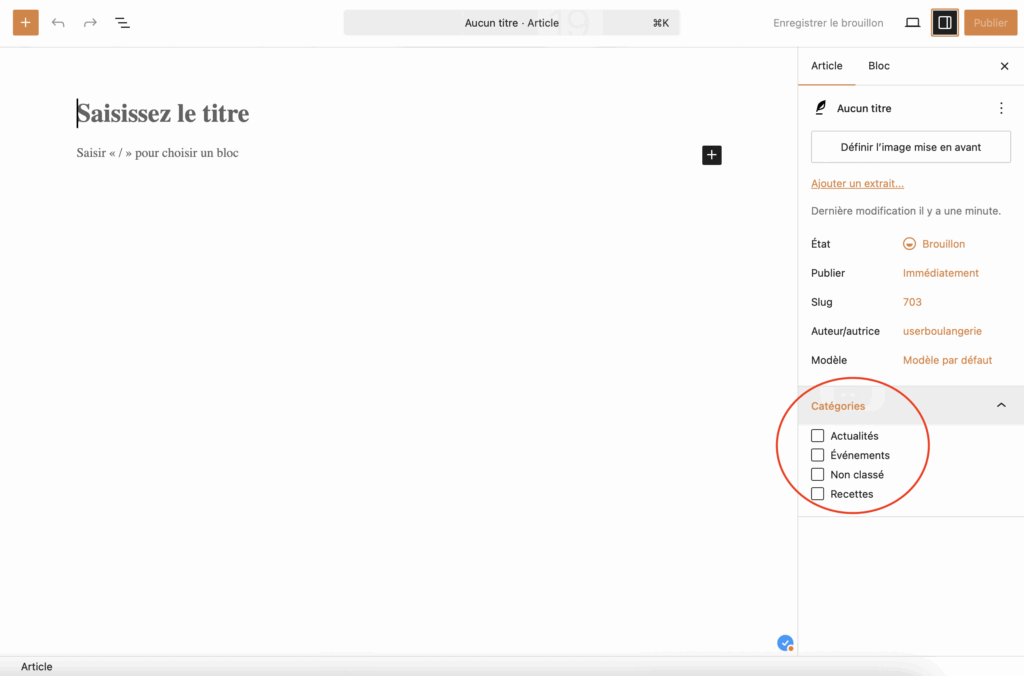Screen dimensions: 1024x676
Task: Close the settings sidebar with X
Action: pyautogui.click(x=1004, y=66)
